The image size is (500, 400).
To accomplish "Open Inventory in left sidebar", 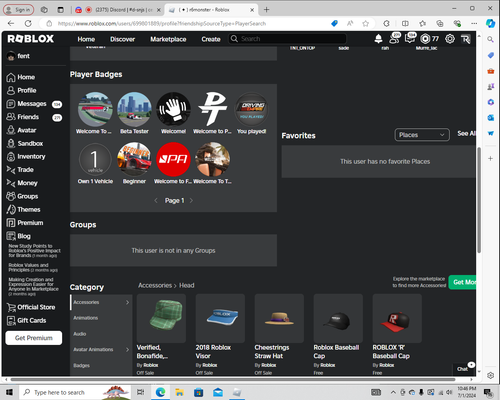I will [26, 157].
